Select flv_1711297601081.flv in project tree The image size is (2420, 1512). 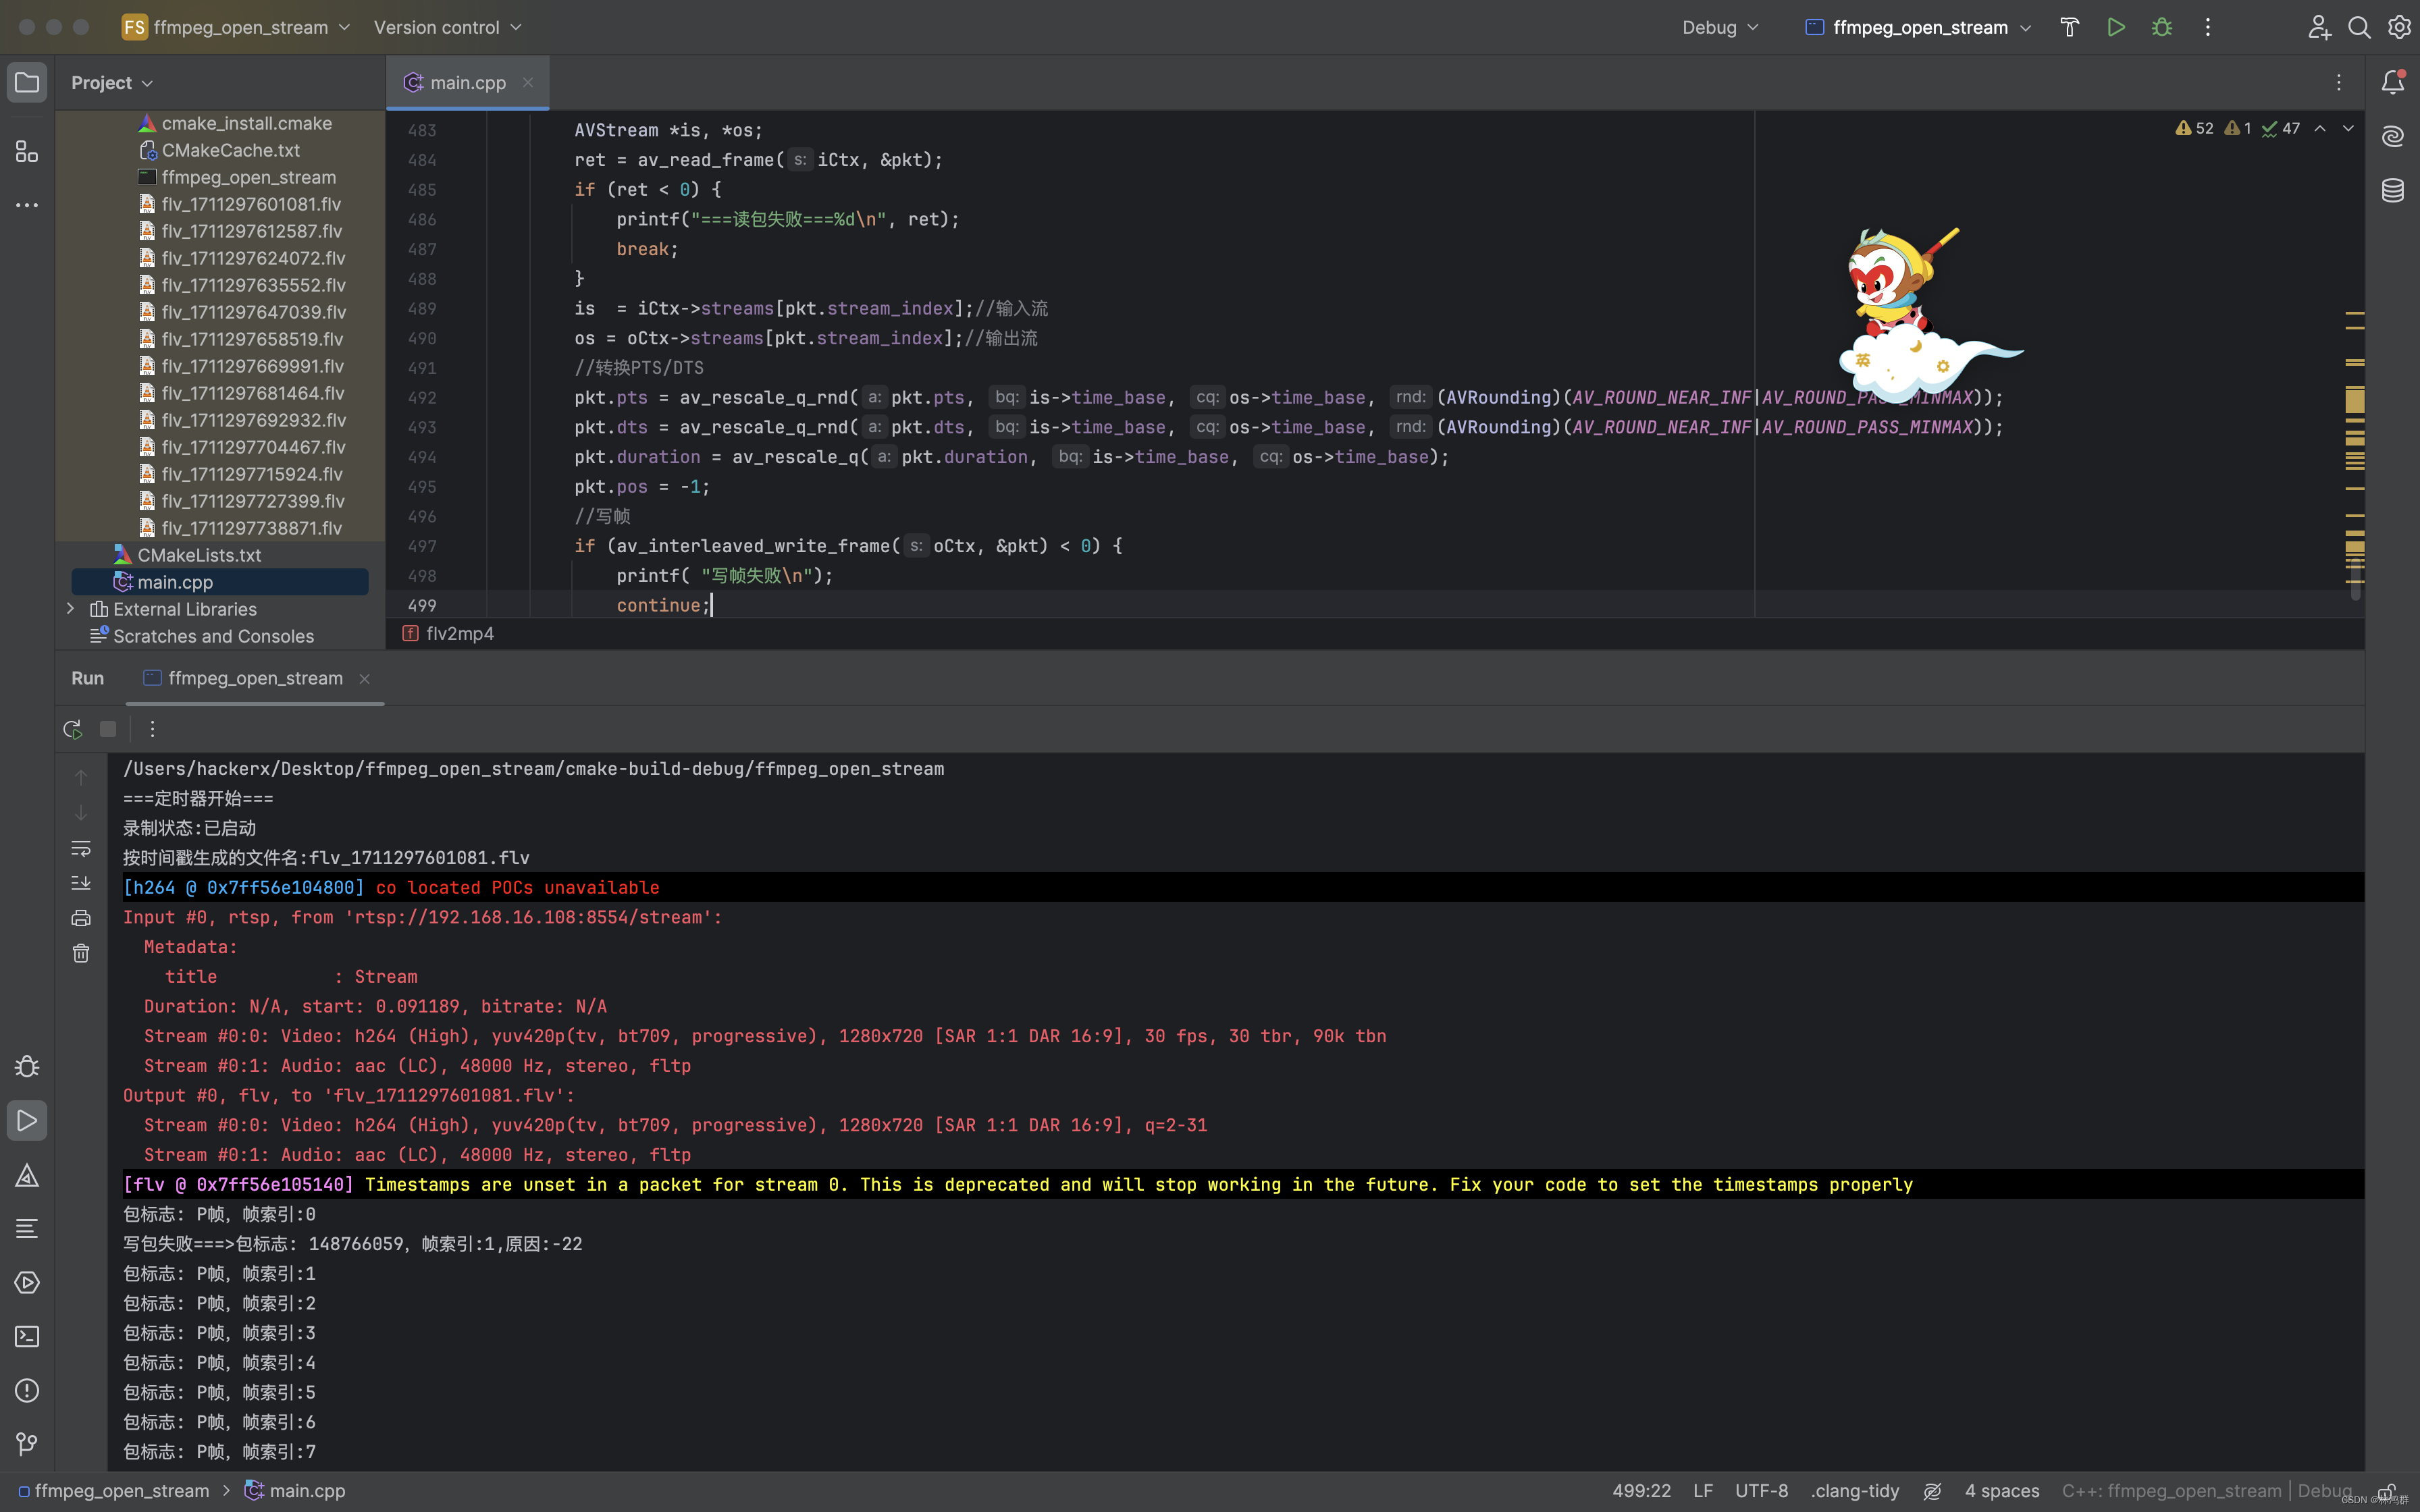[x=253, y=204]
